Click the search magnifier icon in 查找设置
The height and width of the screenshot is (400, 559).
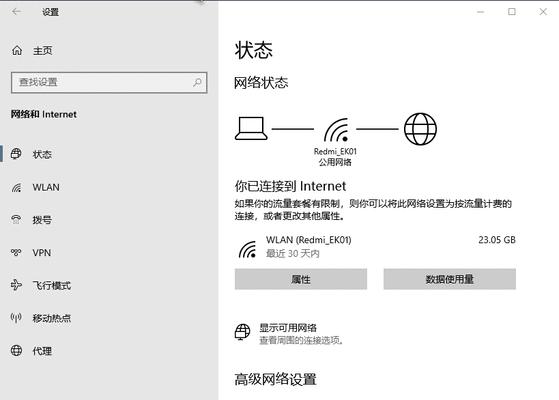coord(197,82)
